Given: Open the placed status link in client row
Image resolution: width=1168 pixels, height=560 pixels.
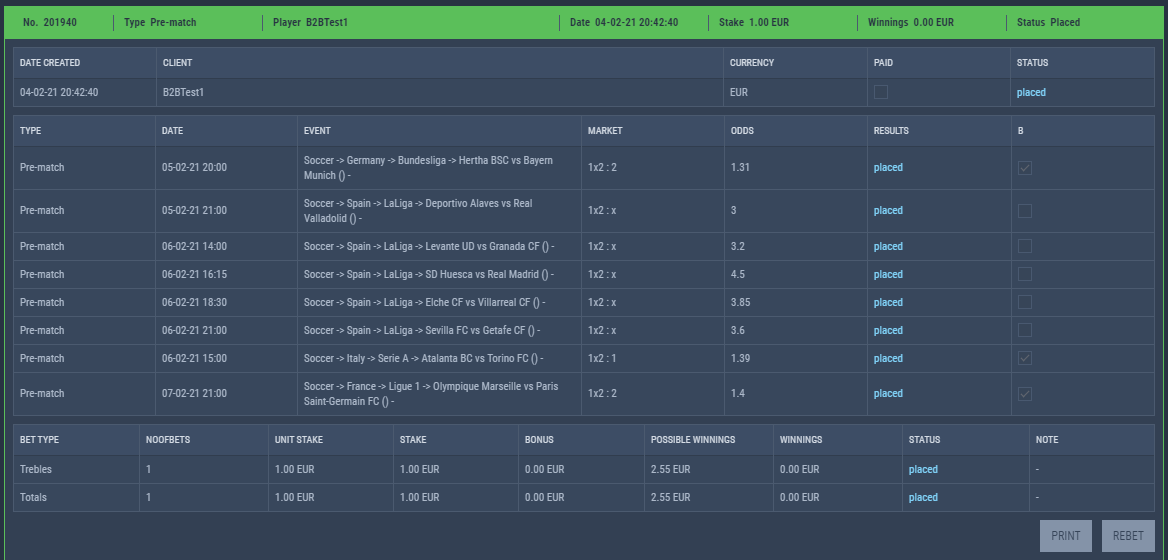Looking at the screenshot, I should (1031, 92).
